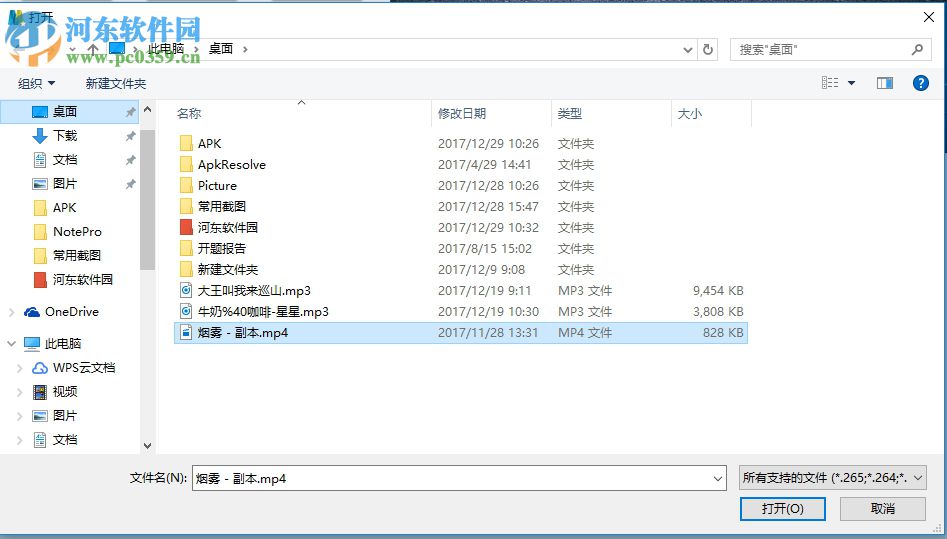947x539 pixels.
Task: Open pinned 图片 in quick access sidebar
Action: (65, 184)
